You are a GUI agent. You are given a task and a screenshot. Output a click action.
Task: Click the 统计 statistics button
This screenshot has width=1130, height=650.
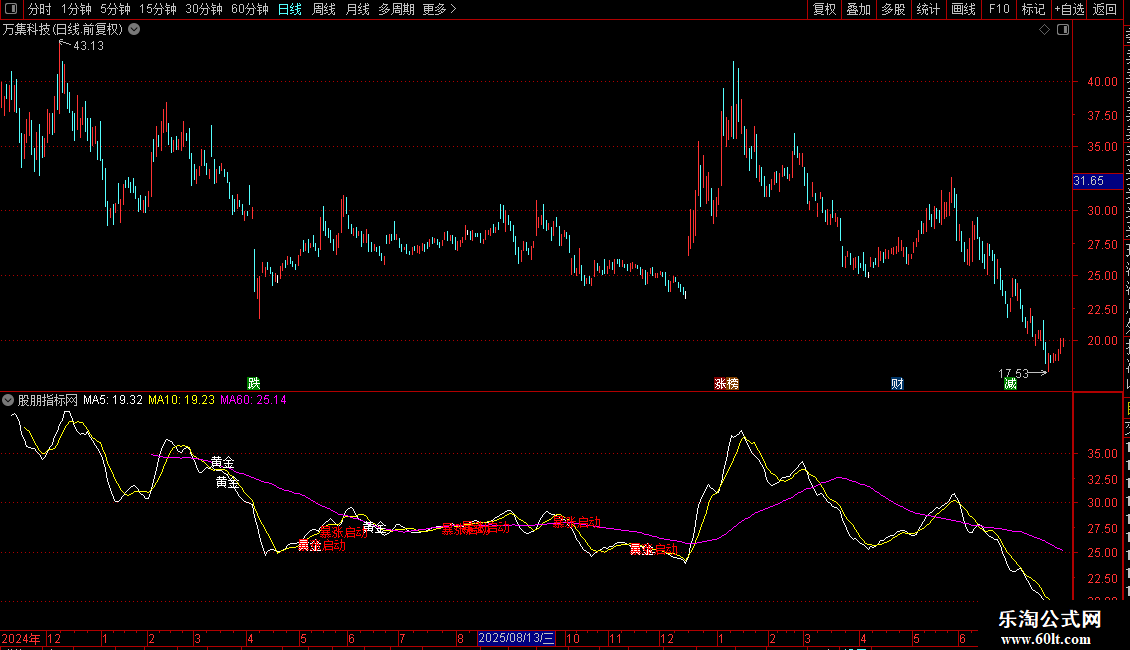928,9
